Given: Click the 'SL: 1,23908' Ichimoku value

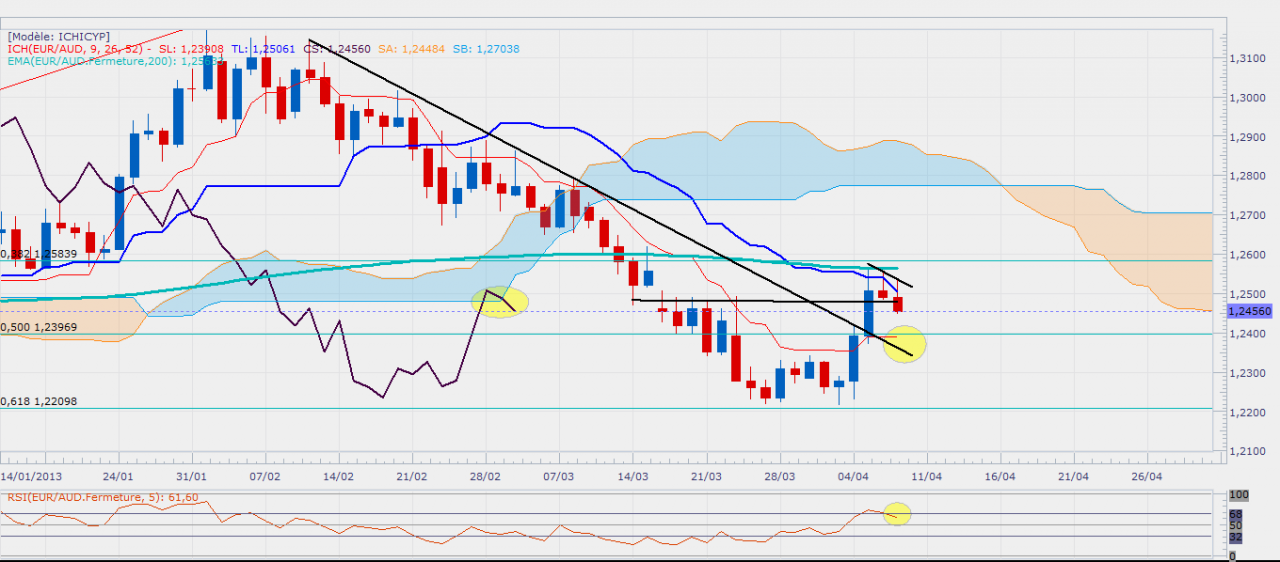Looking at the screenshot, I should point(192,48).
